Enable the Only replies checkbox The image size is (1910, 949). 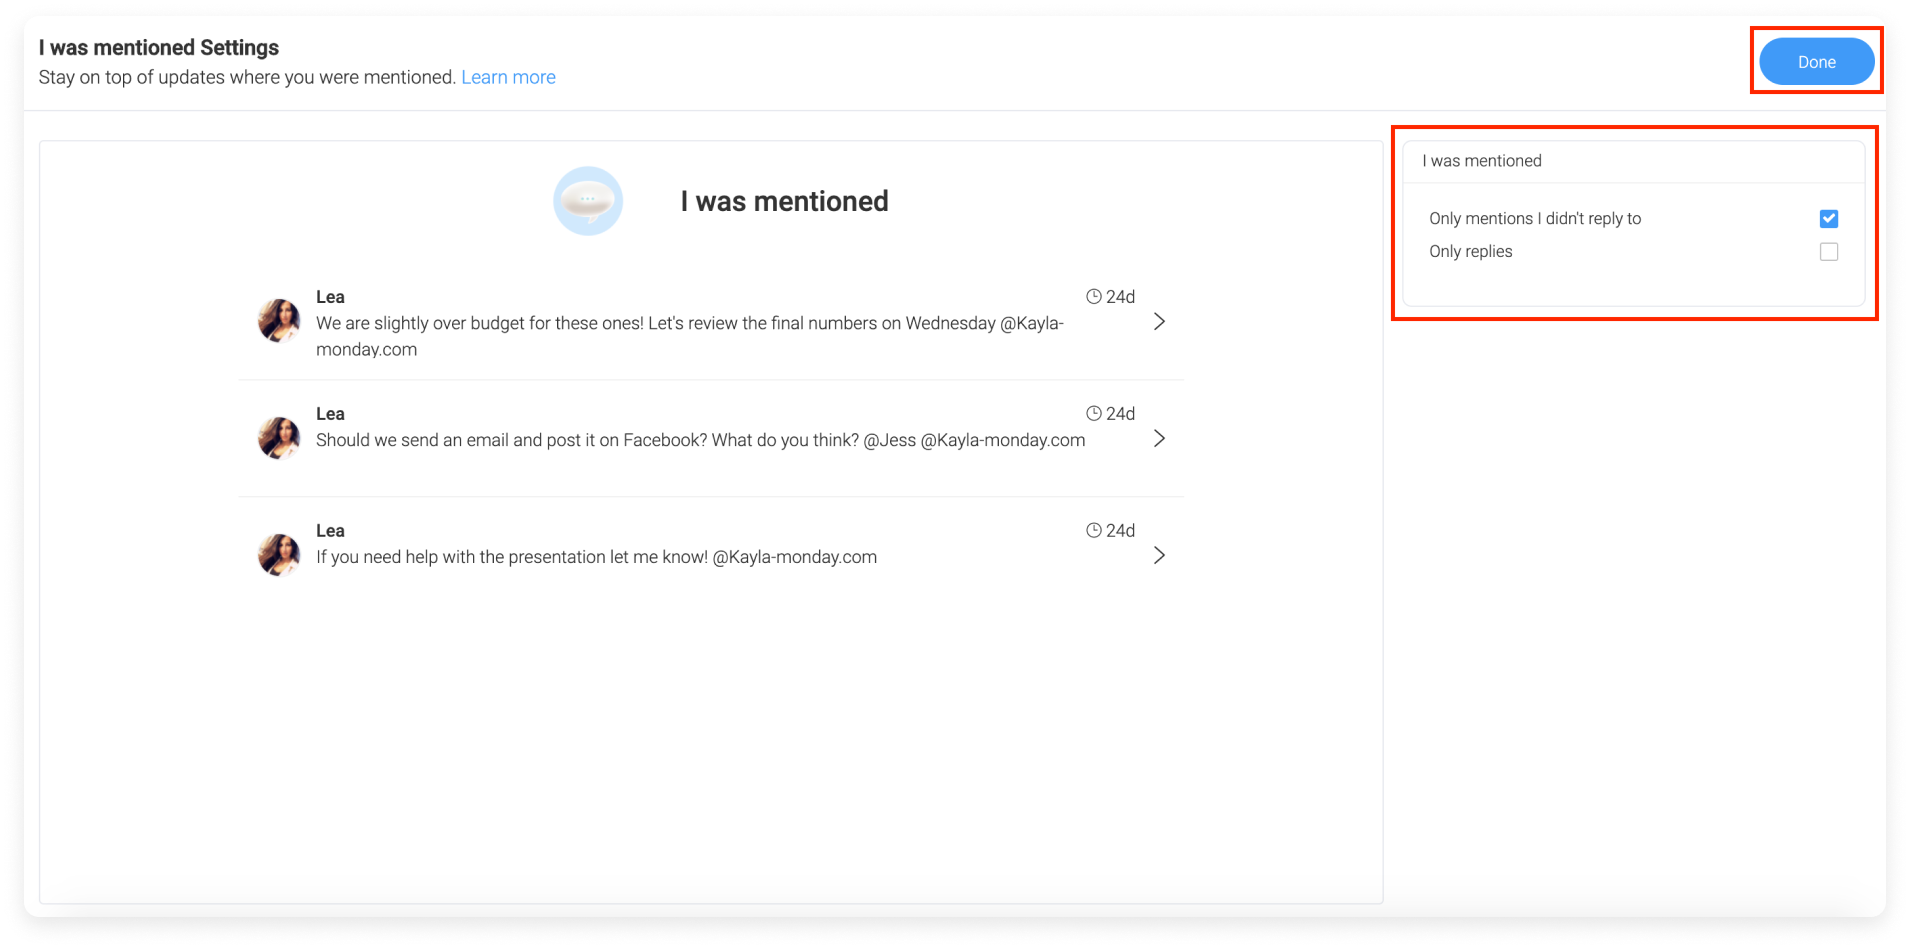click(1828, 251)
